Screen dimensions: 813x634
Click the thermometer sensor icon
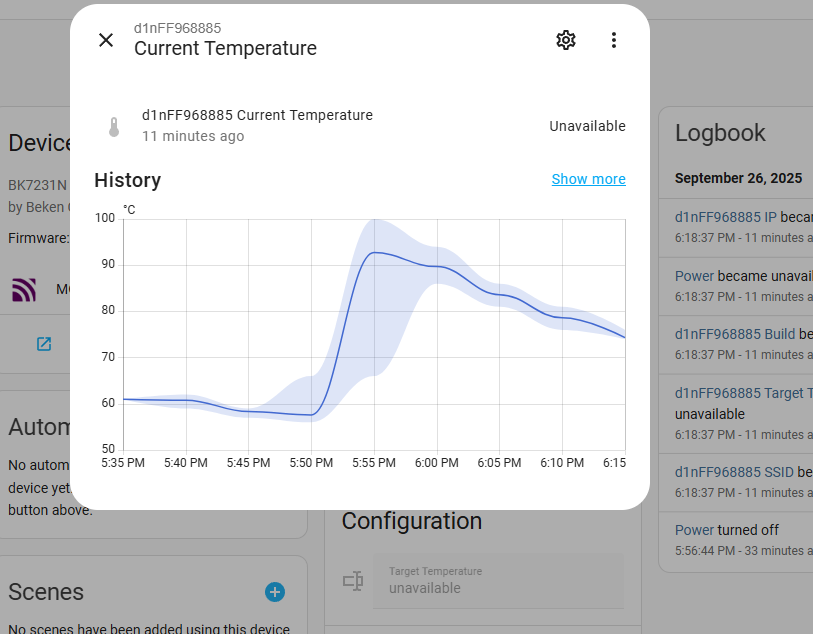[114, 127]
